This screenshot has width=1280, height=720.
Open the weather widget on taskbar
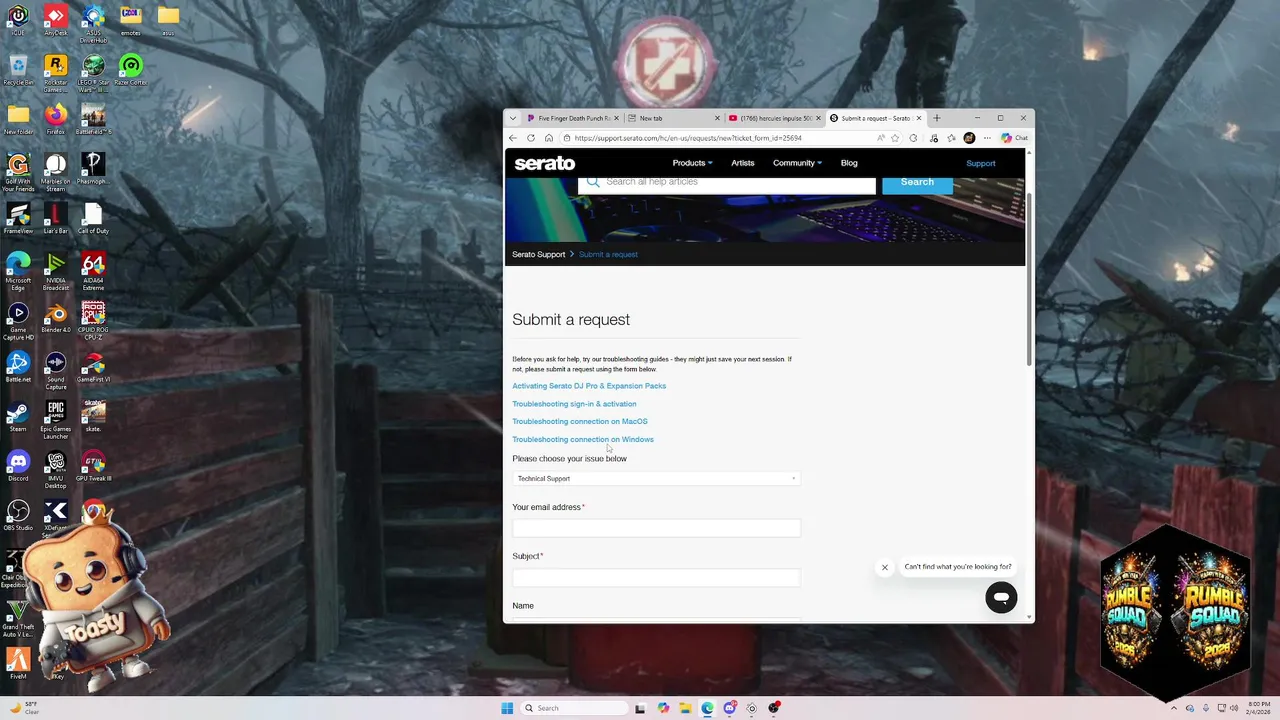pyautogui.click(x=26, y=708)
